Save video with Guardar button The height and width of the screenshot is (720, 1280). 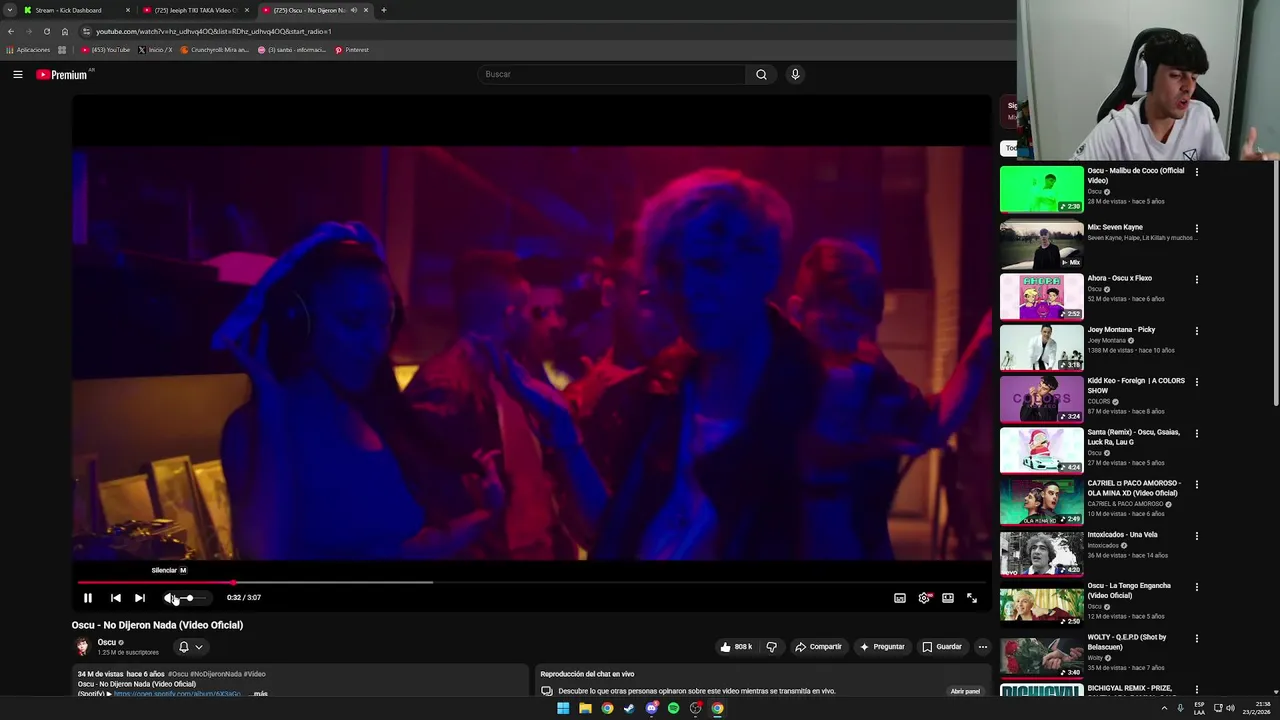942,647
